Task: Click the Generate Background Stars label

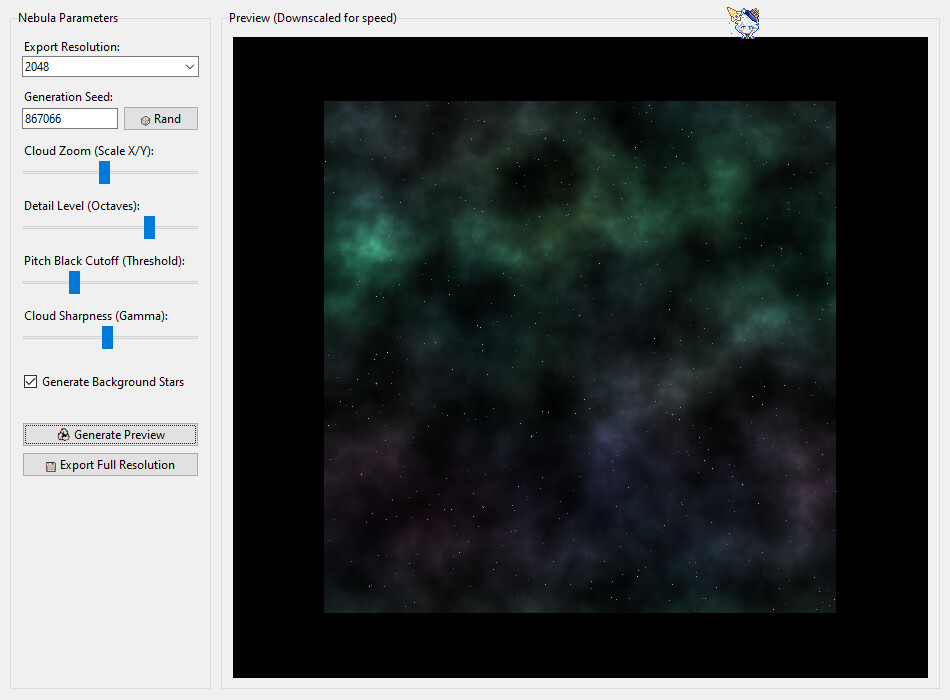Action: pos(113,382)
